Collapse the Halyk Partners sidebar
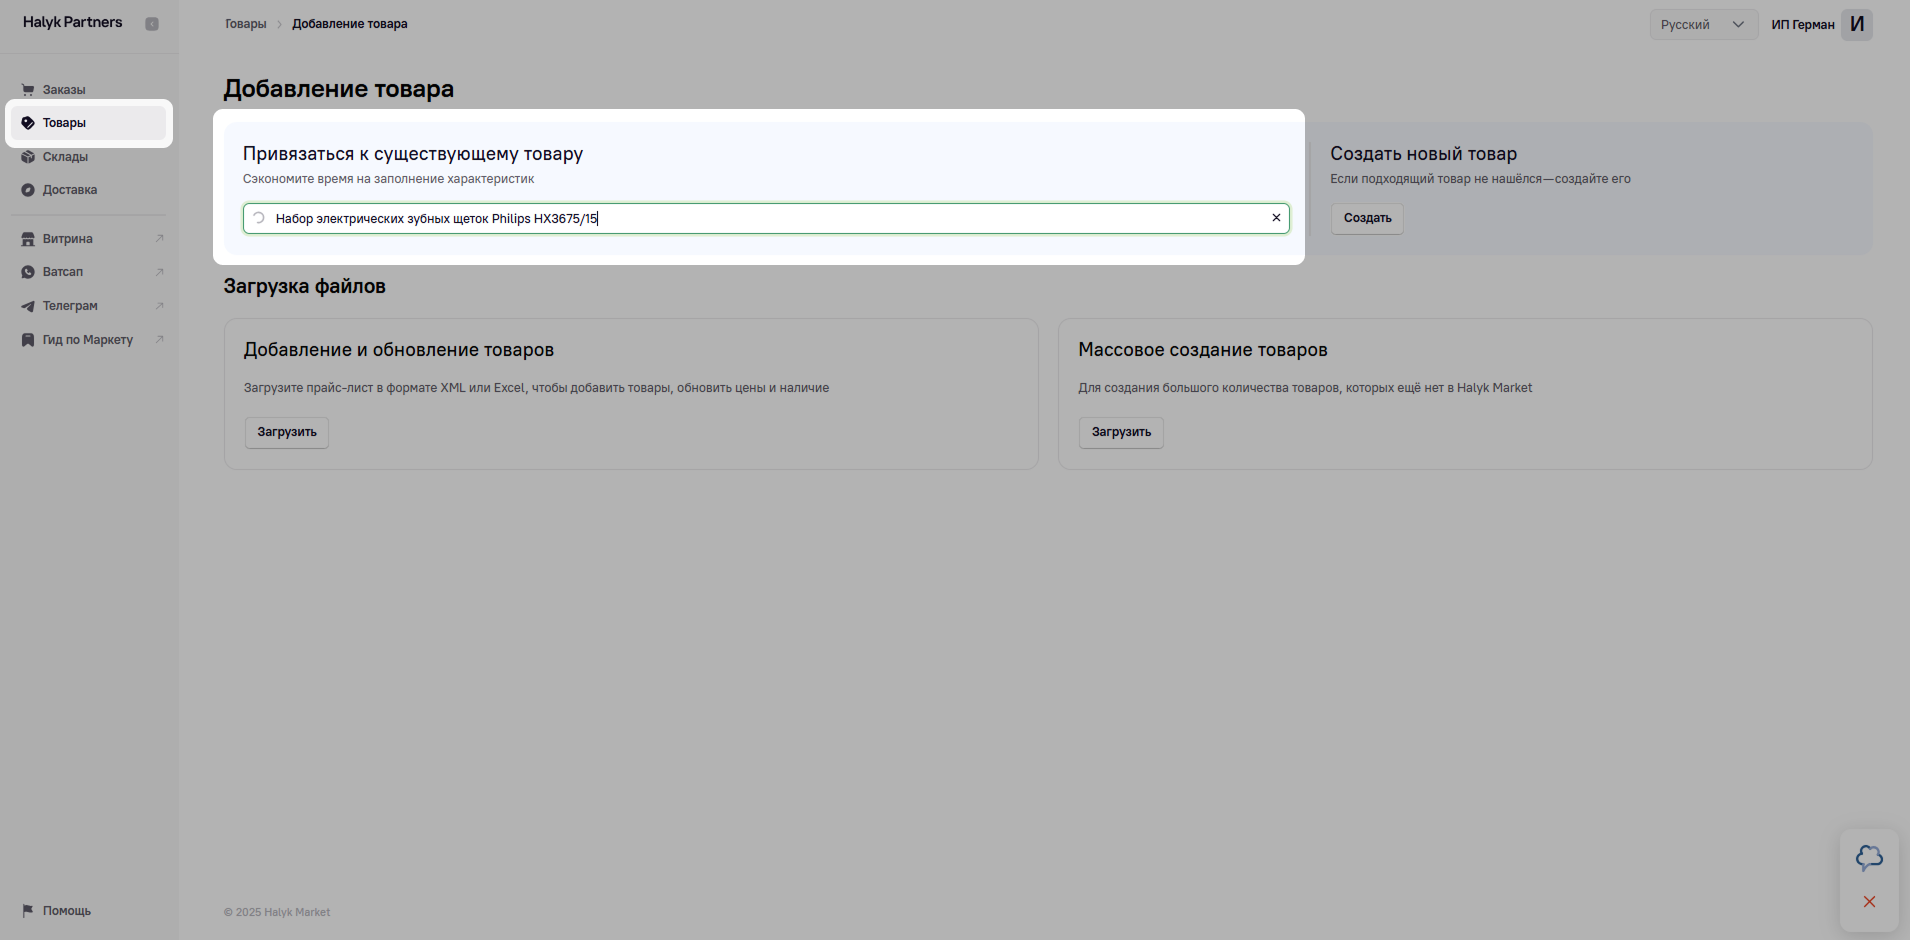Screen dimensions: 1910x940 [152, 24]
